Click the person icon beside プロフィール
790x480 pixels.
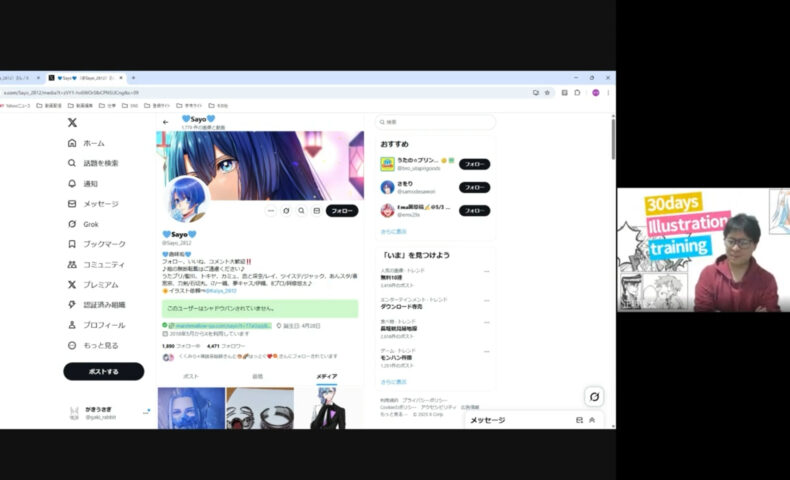72,325
